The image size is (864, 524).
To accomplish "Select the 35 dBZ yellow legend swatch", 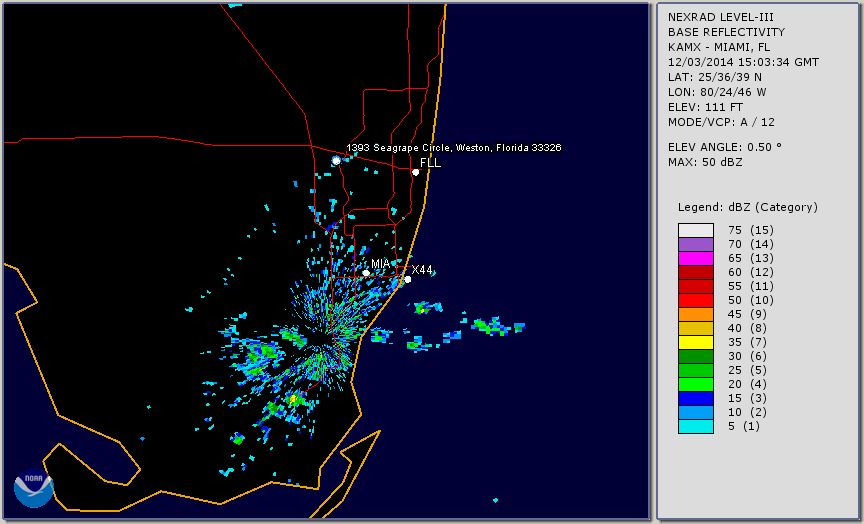I will (x=696, y=342).
